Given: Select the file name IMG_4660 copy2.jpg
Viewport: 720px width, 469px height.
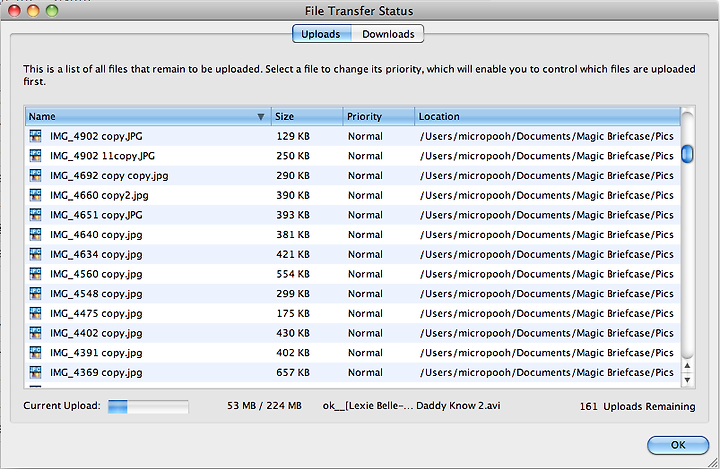Looking at the screenshot, I should 99,196.
